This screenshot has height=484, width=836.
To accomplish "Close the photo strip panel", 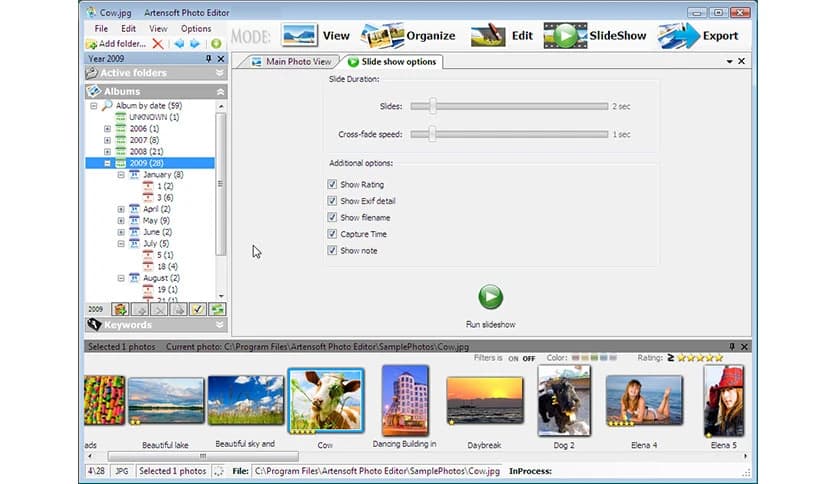I will tap(744, 346).
